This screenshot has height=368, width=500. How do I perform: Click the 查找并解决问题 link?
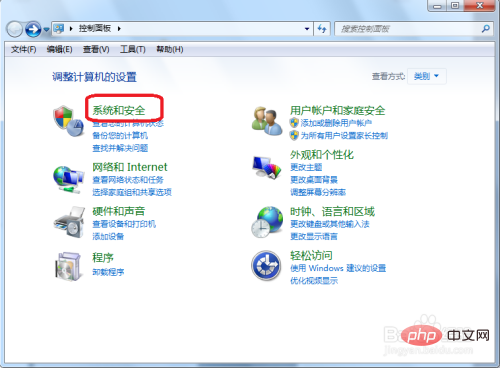tap(120, 148)
